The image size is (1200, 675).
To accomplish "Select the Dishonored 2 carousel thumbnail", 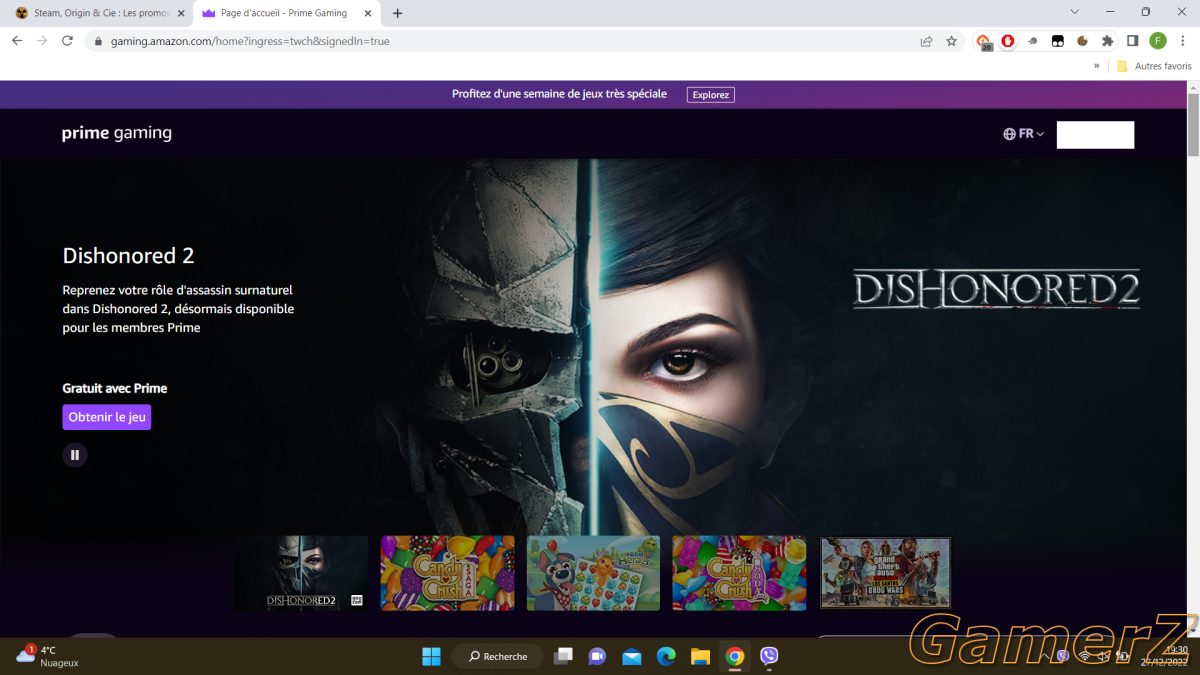I will point(301,573).
